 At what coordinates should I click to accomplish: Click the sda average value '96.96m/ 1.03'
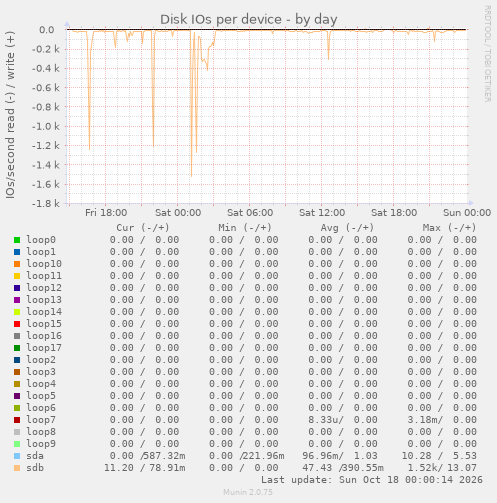click(x=340, y=456)
